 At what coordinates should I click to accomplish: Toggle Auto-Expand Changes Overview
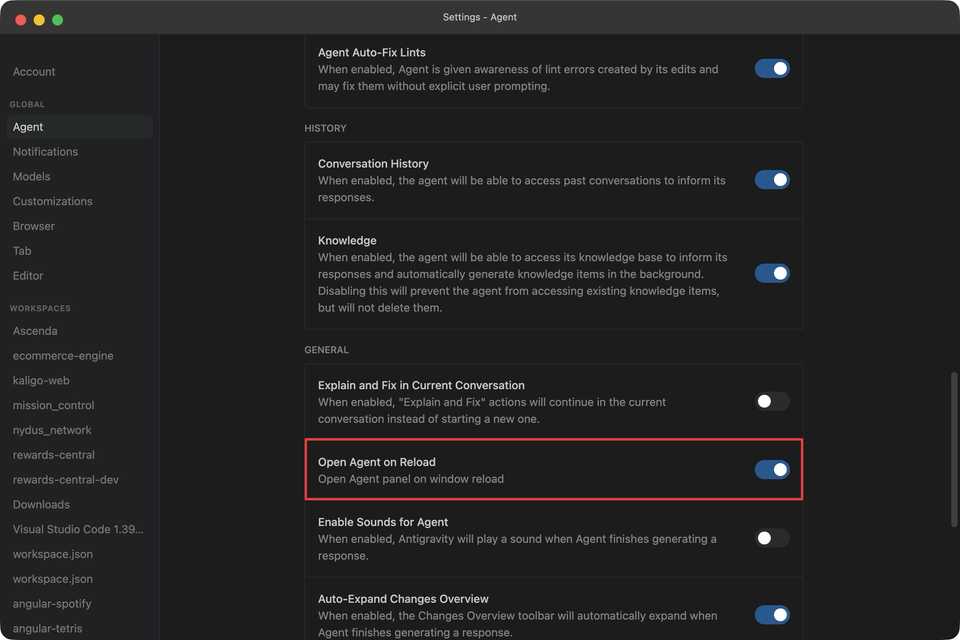pyautogui.click(x=773, y=614)
